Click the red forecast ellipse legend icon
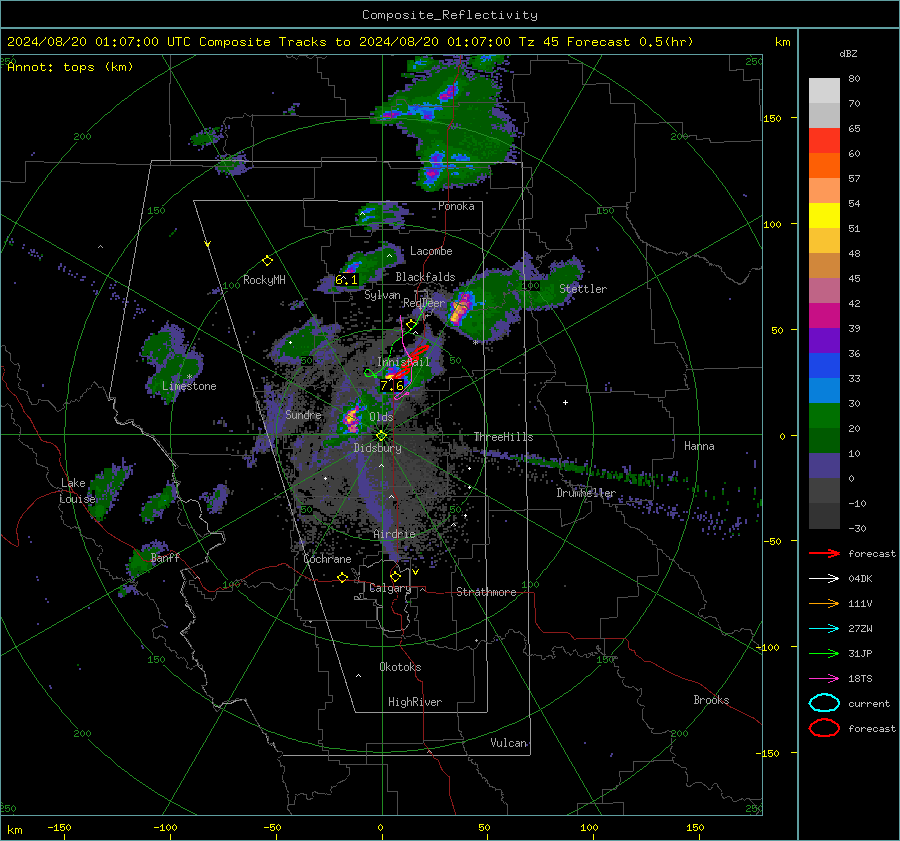 click(x=824, y=728)
